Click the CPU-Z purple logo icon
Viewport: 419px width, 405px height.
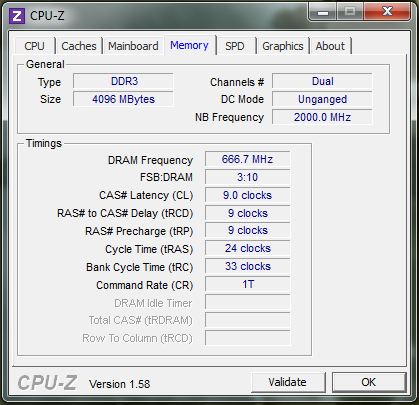[x=17, y=15]
